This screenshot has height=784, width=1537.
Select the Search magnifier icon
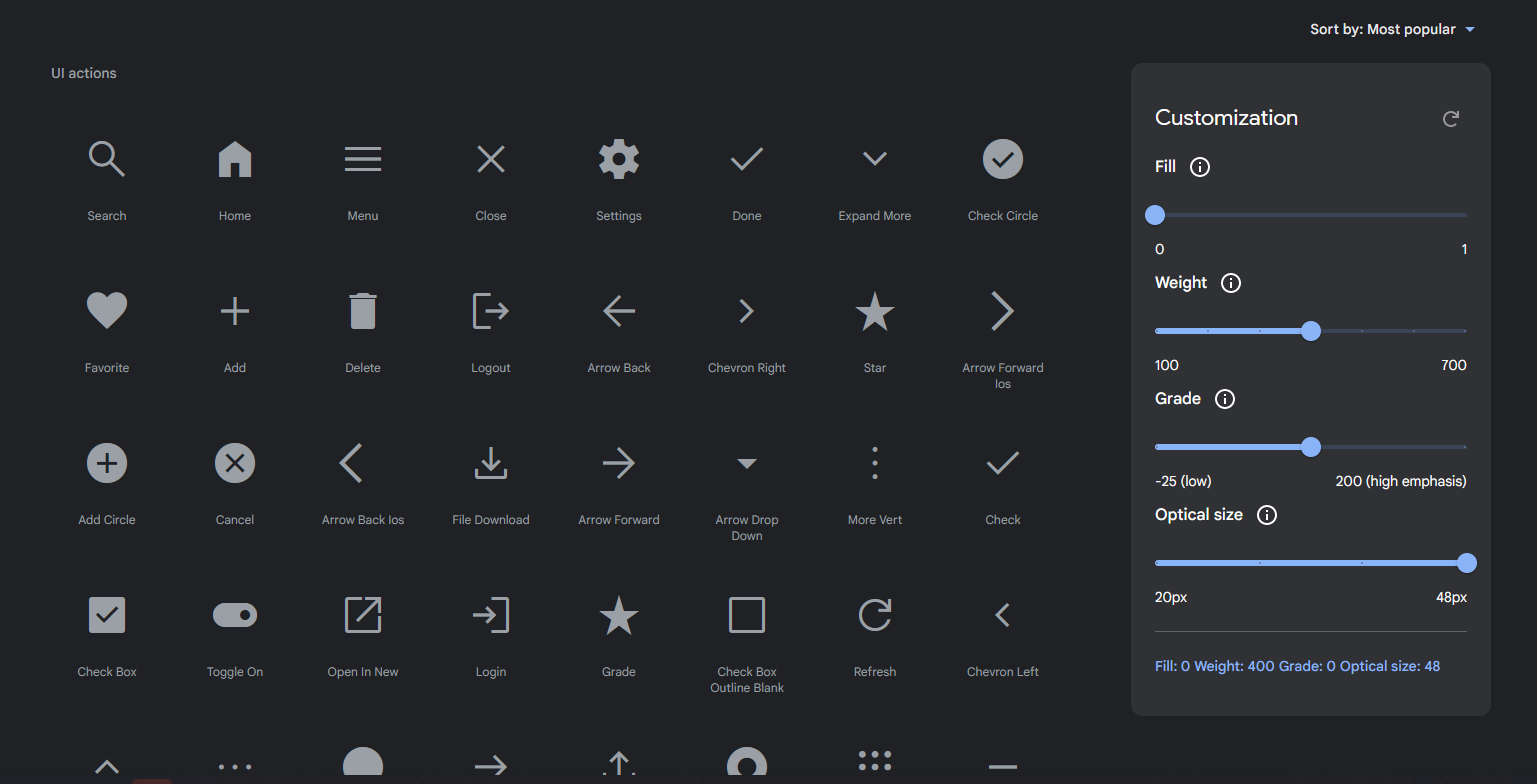(x=107, y=159)
